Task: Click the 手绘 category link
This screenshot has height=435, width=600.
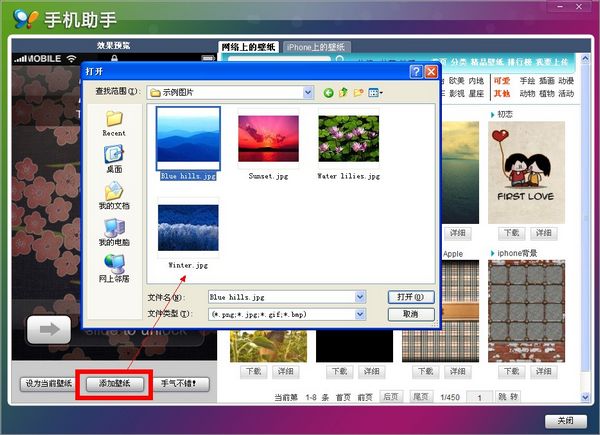Action: (527, 81)
